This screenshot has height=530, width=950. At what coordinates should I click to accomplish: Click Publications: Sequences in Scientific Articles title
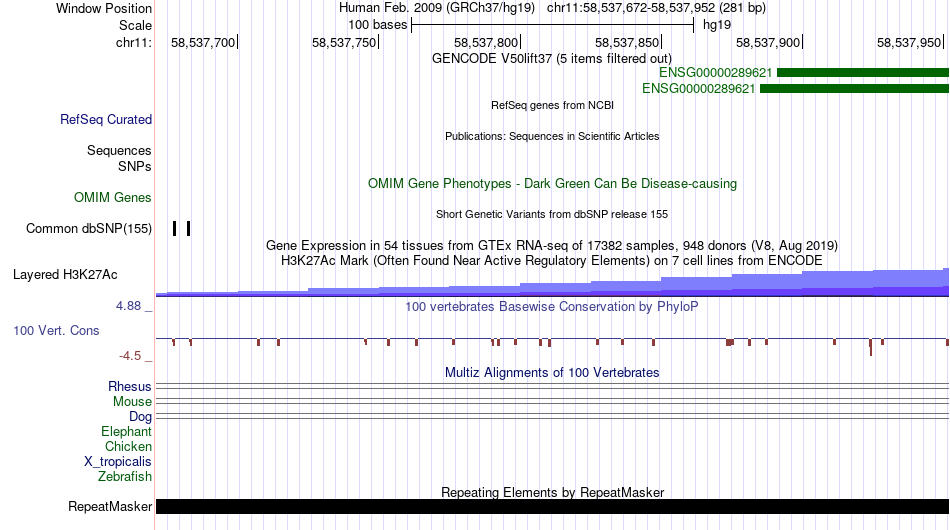pyautogui.click(x=552, y=136)
